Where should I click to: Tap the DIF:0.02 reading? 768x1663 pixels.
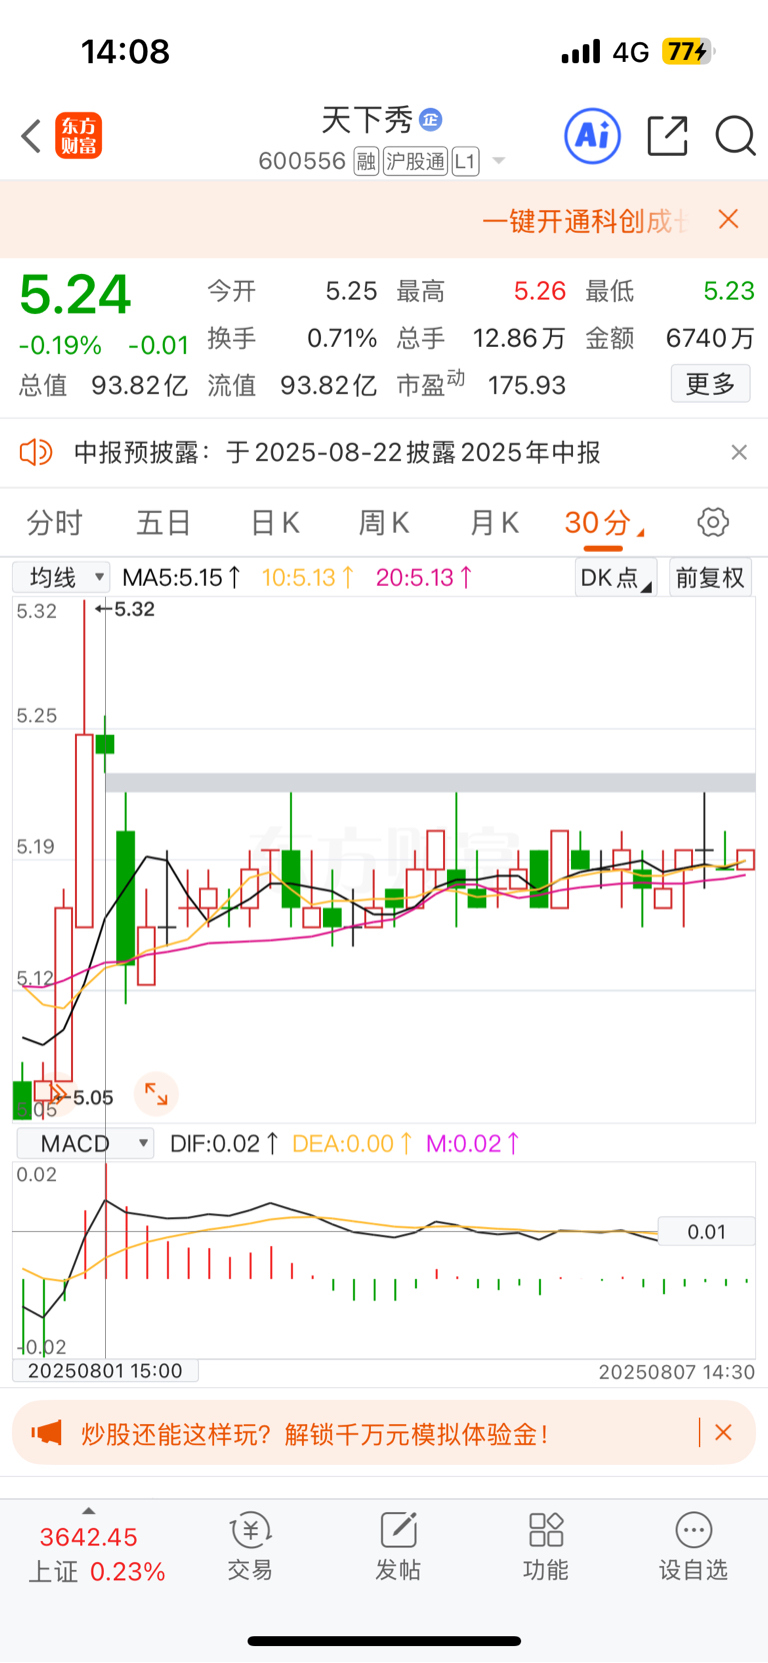[x=224, y=1143]
